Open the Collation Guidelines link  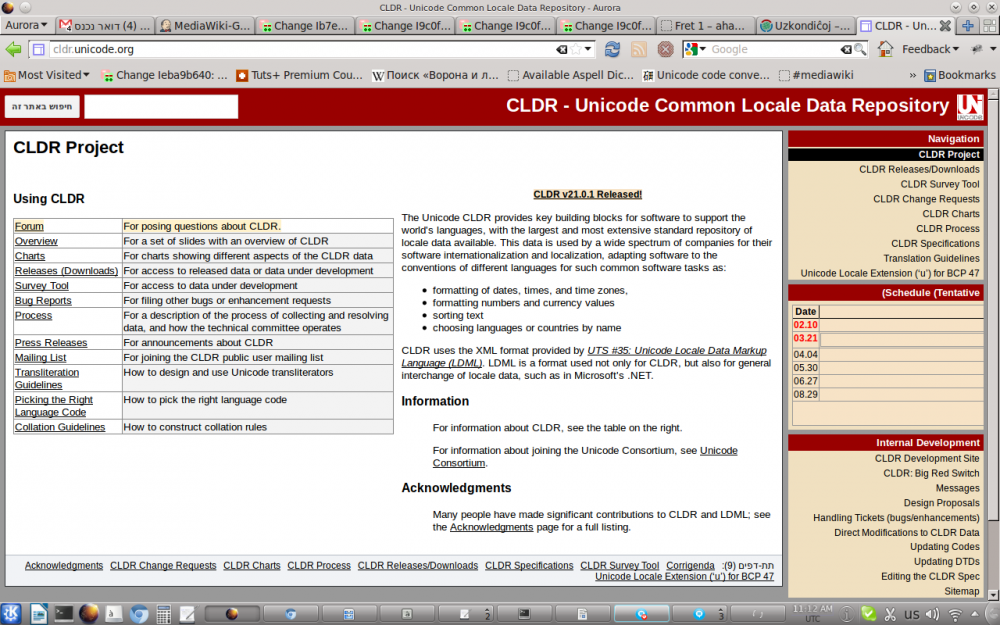(60, 427)
